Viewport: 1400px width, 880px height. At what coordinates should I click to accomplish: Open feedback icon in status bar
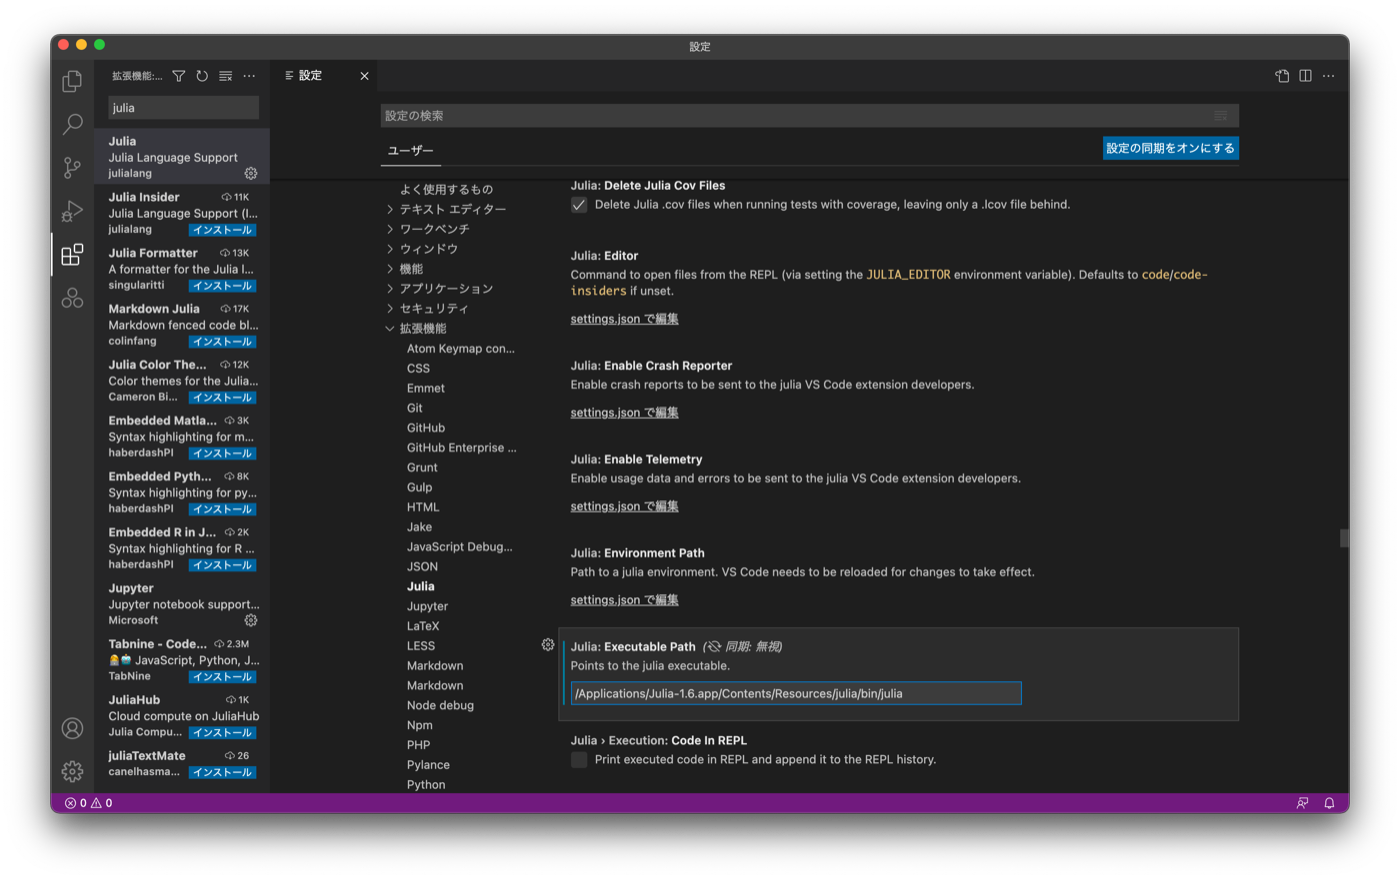[1302, 803]
